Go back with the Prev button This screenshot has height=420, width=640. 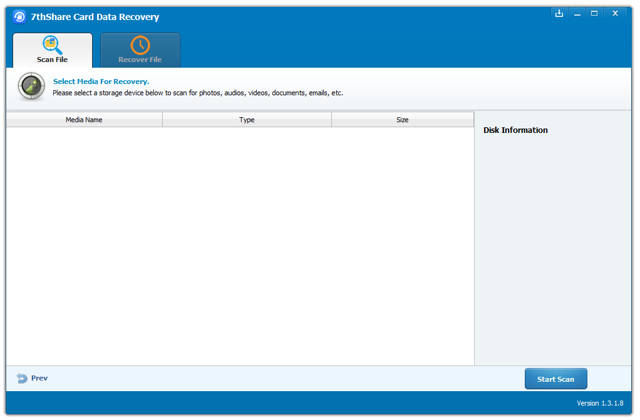[32, 378]
